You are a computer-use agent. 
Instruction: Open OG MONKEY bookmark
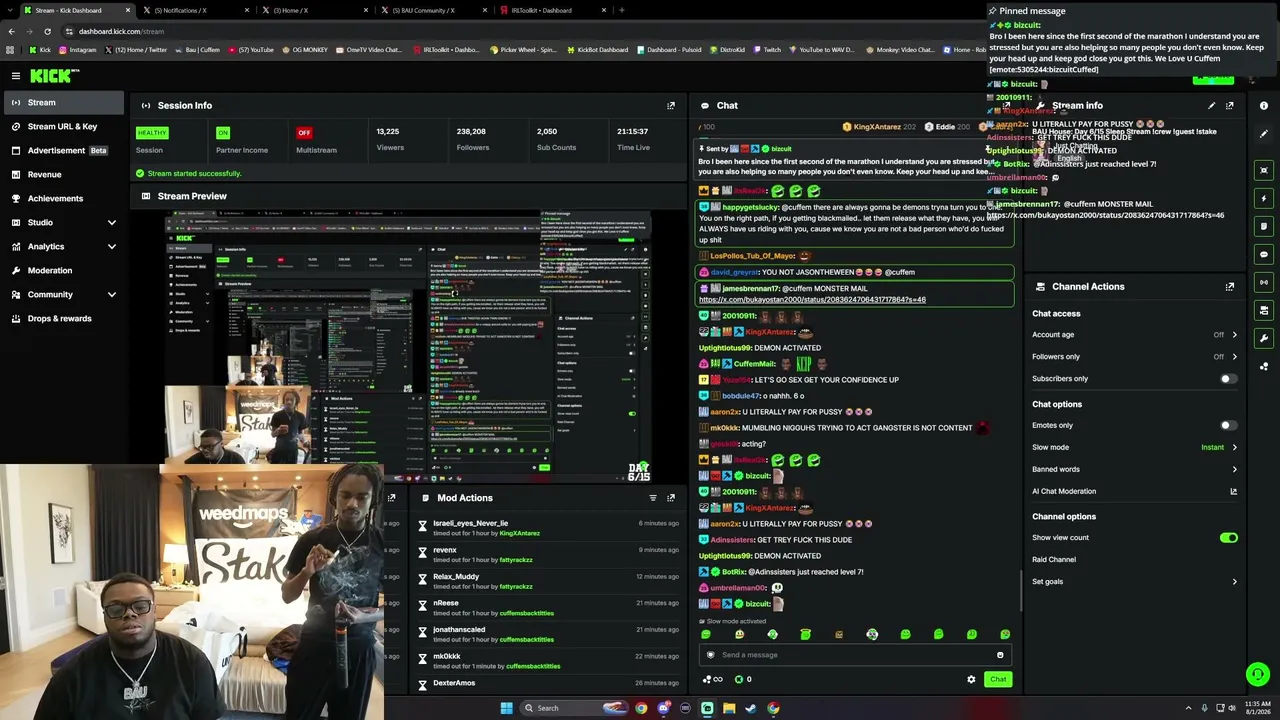pyautogui.click(x=305, y=50)
